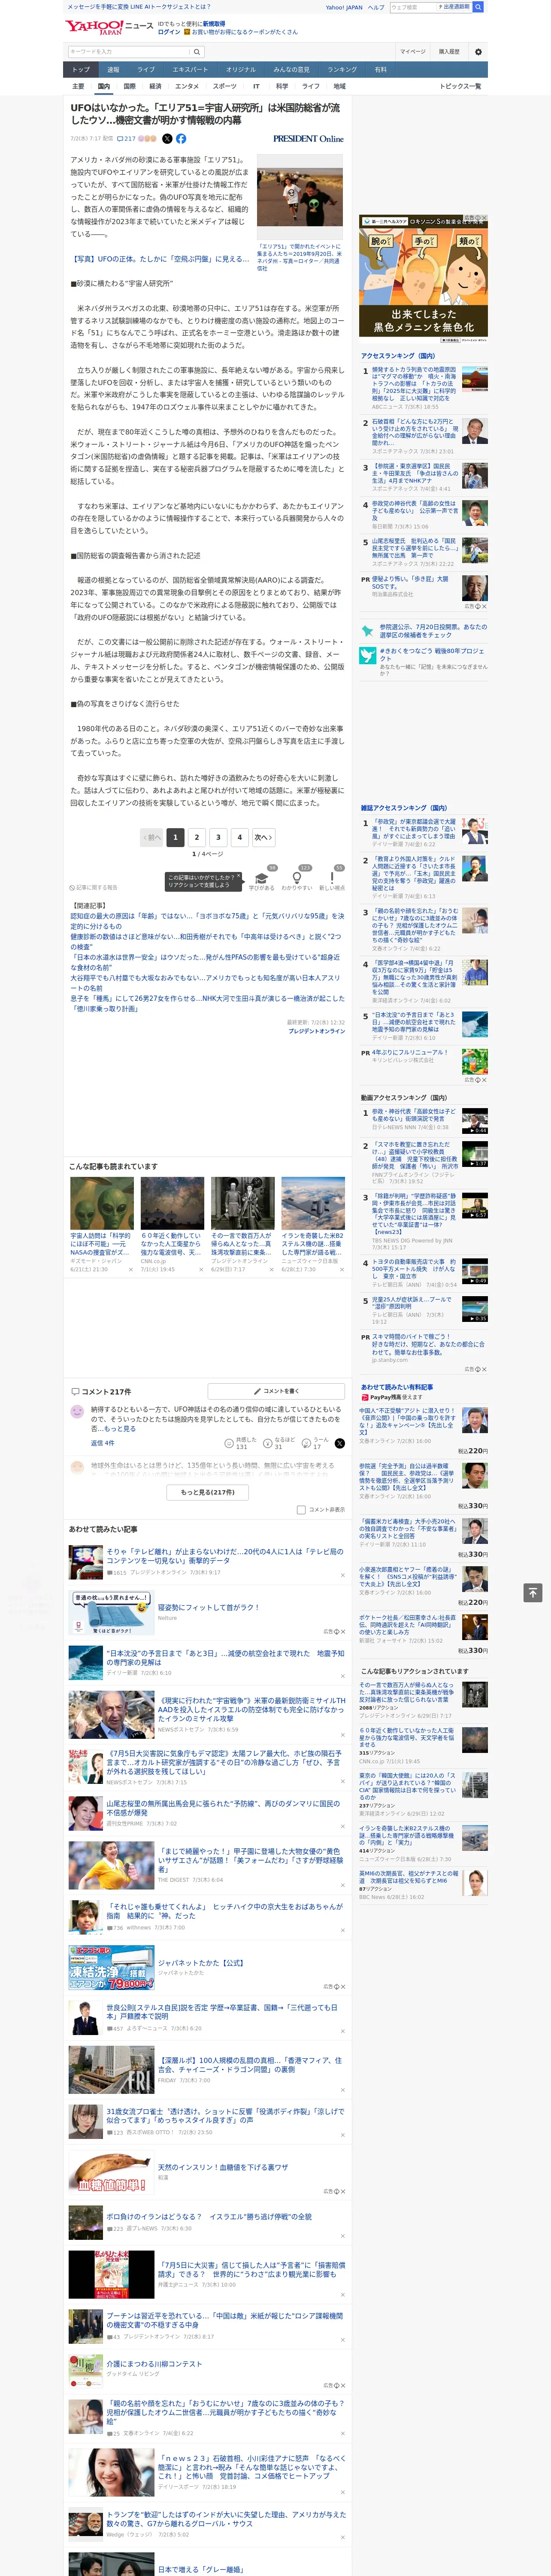Open the みんなの意見 navigation tab

coord(292,69)
